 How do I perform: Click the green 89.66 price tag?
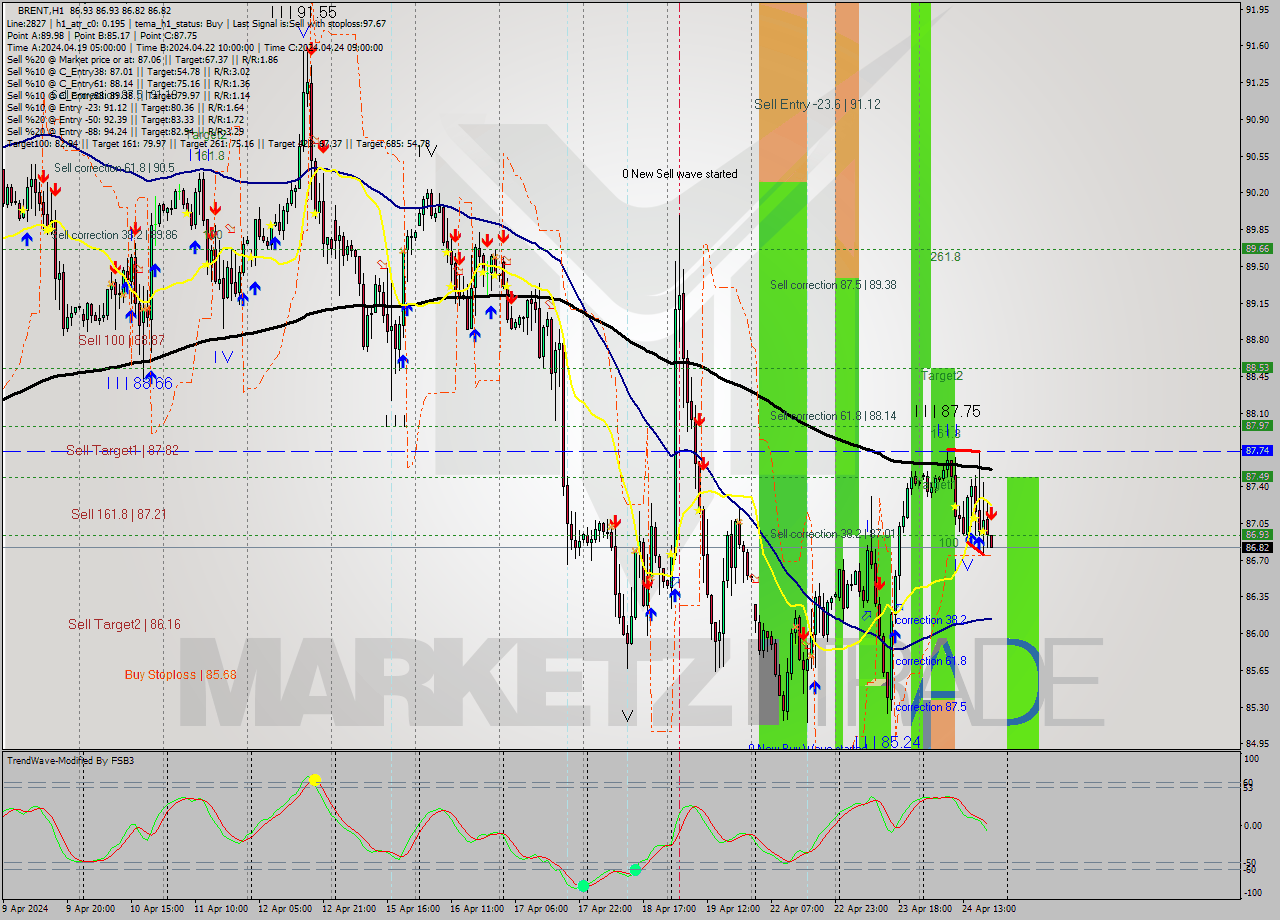coord(1257,248)
